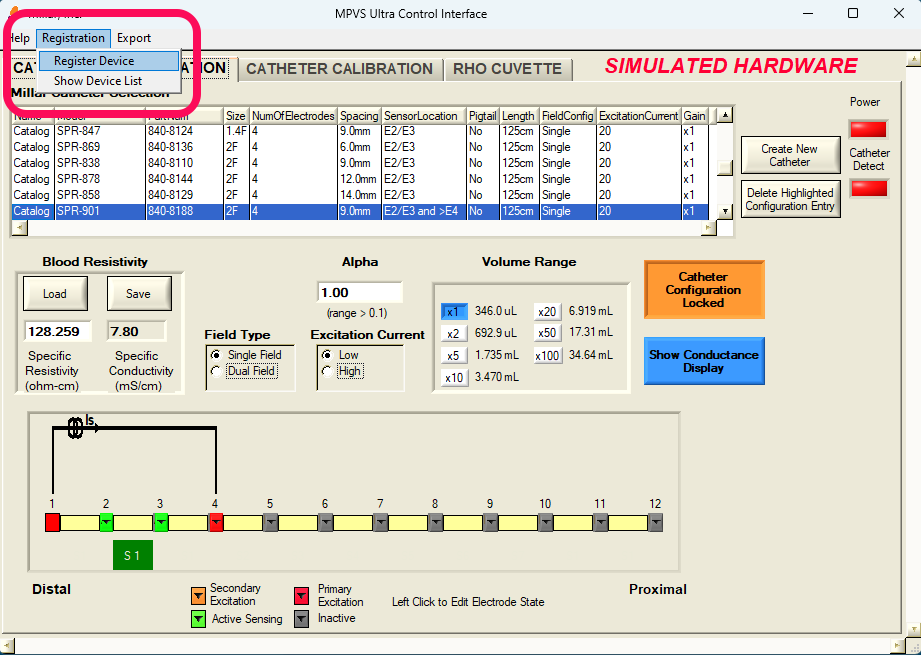Click the catheter table scroll-right arrow
921x656 pixels.
710,228
